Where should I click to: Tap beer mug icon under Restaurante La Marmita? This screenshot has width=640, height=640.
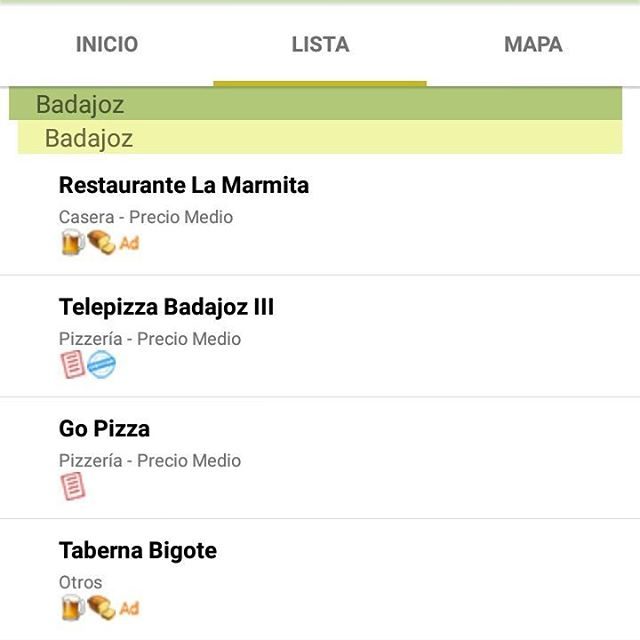tap(72, 242)
